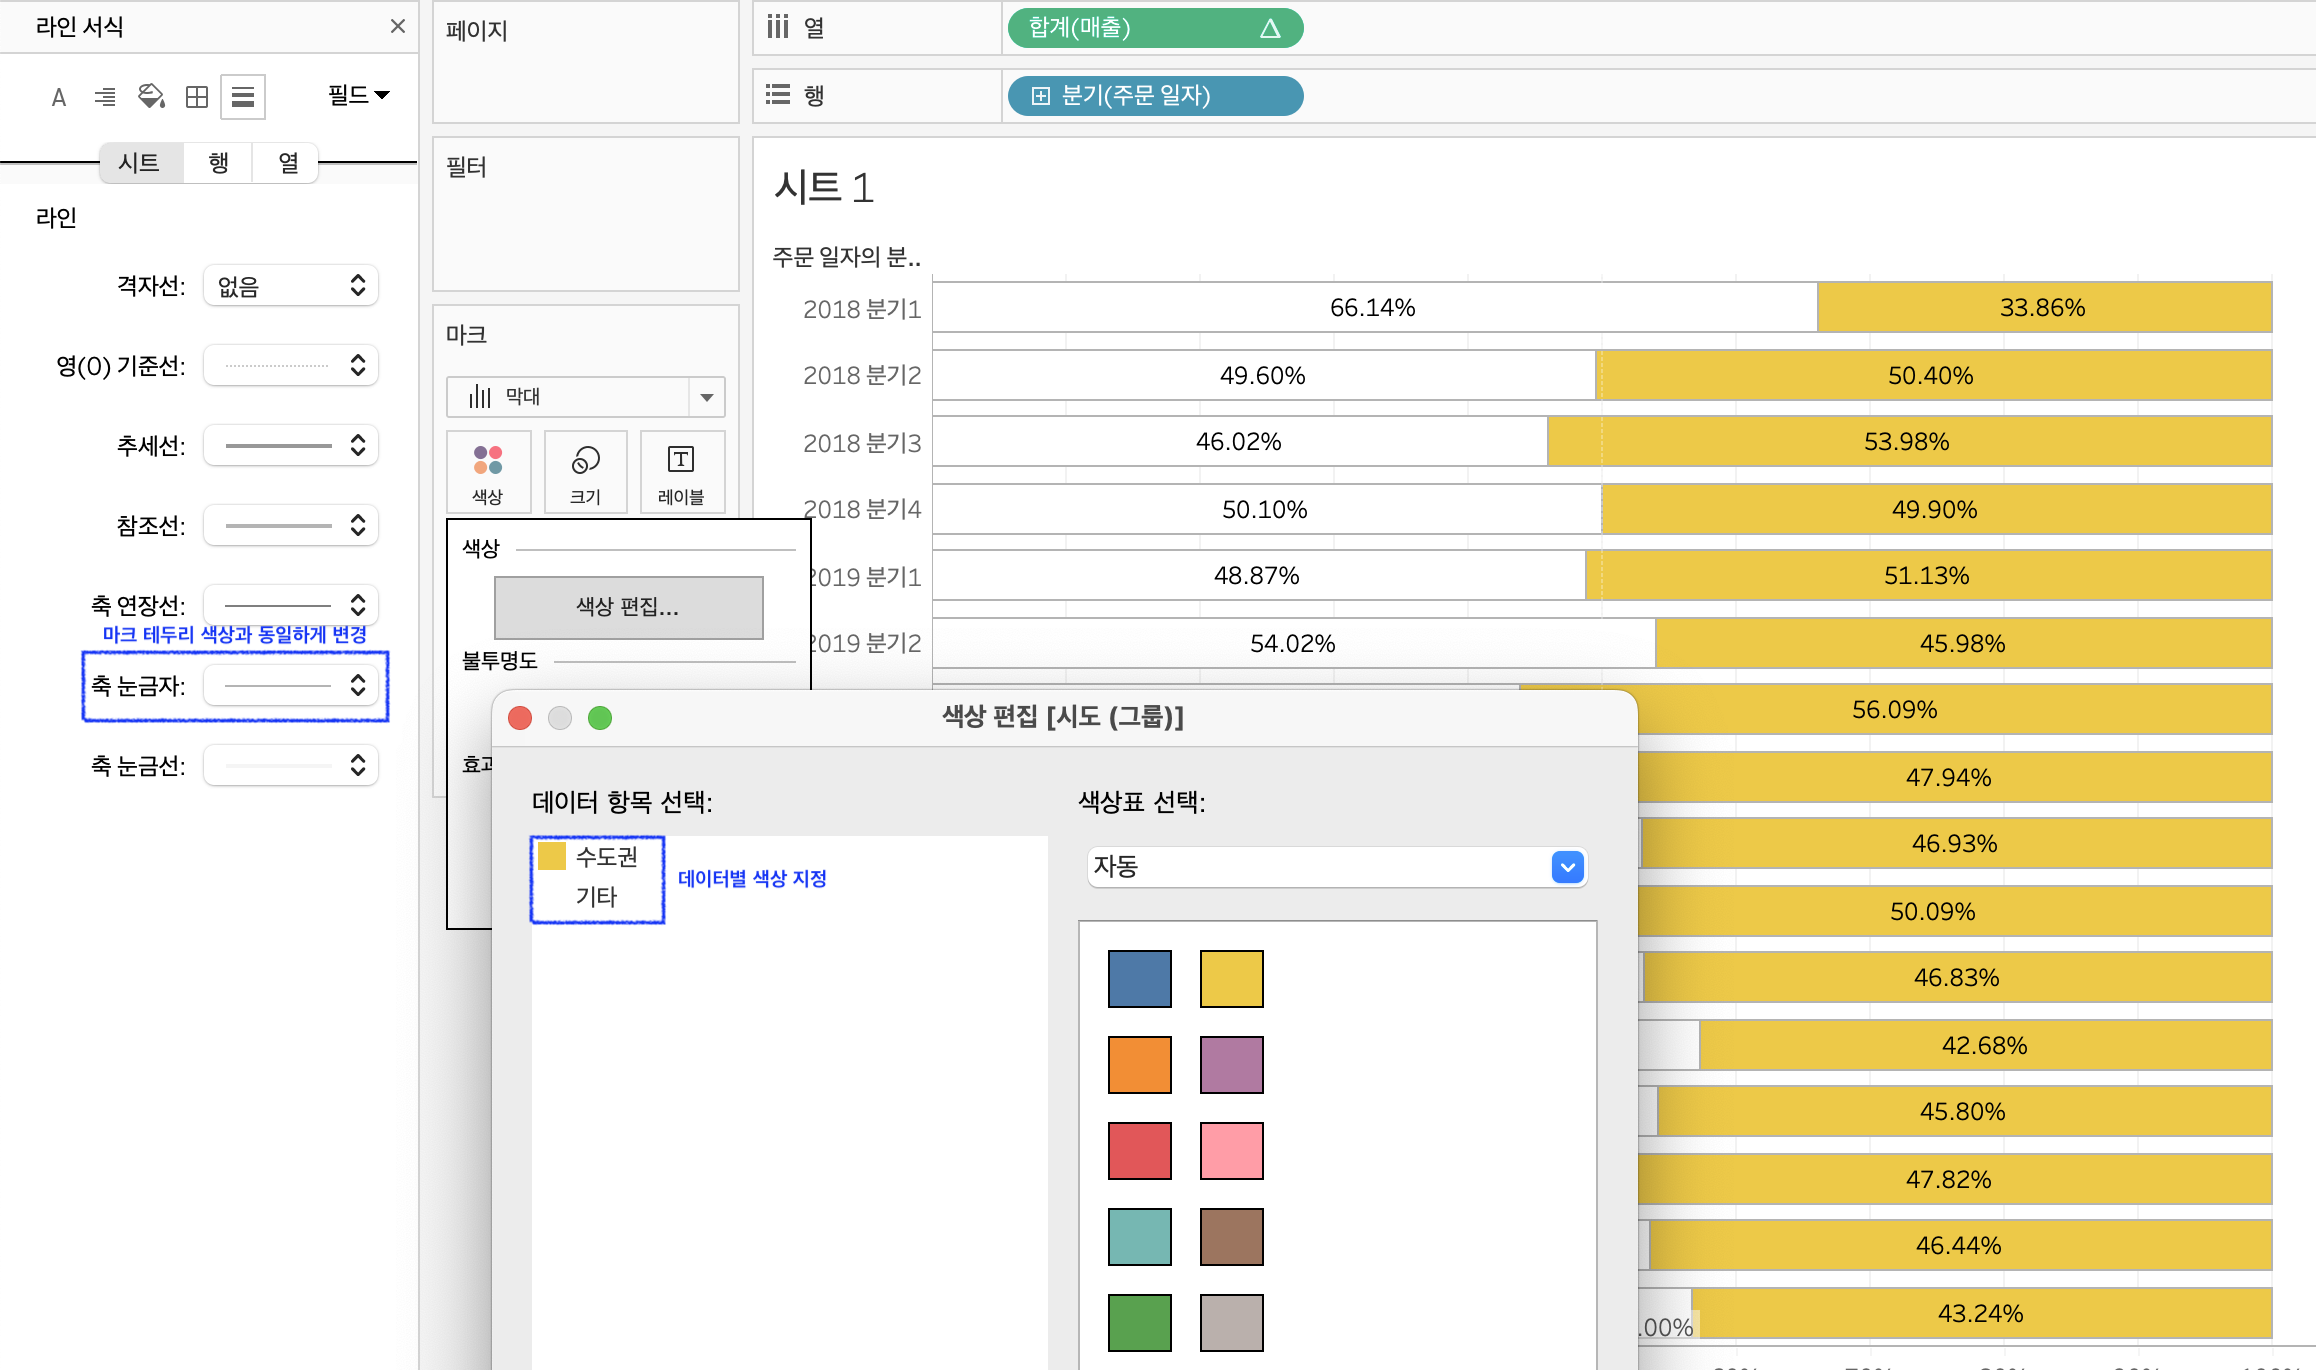
Task: Pick the pink color swatch
Action: click(x=1232, y=1151)
